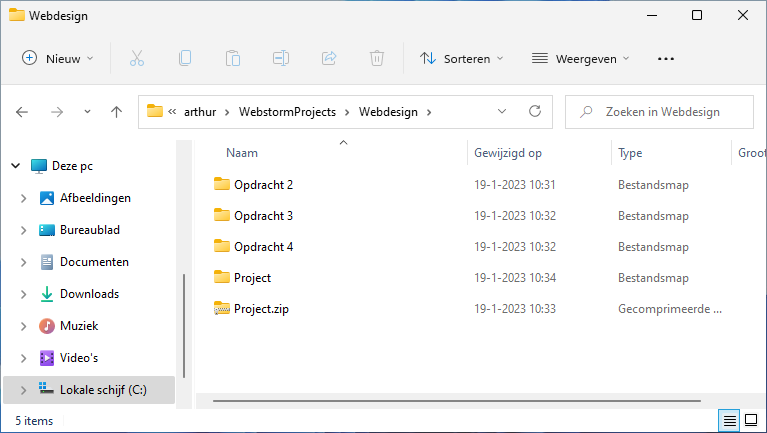This screenshot has height=433, width=767.
Task: Expand the Bureaublad tree node
Action: 23,230
